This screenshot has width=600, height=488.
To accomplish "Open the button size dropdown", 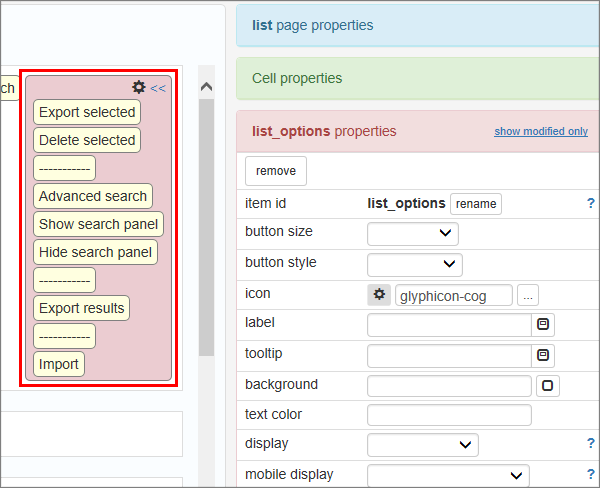I will (412, 233).
